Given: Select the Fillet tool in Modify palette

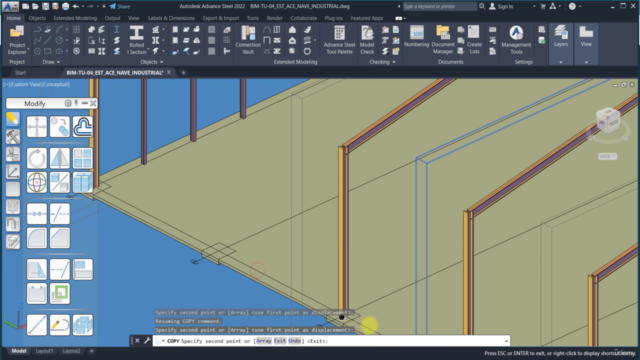Looking at the screenshot, I should coord(37,238).
